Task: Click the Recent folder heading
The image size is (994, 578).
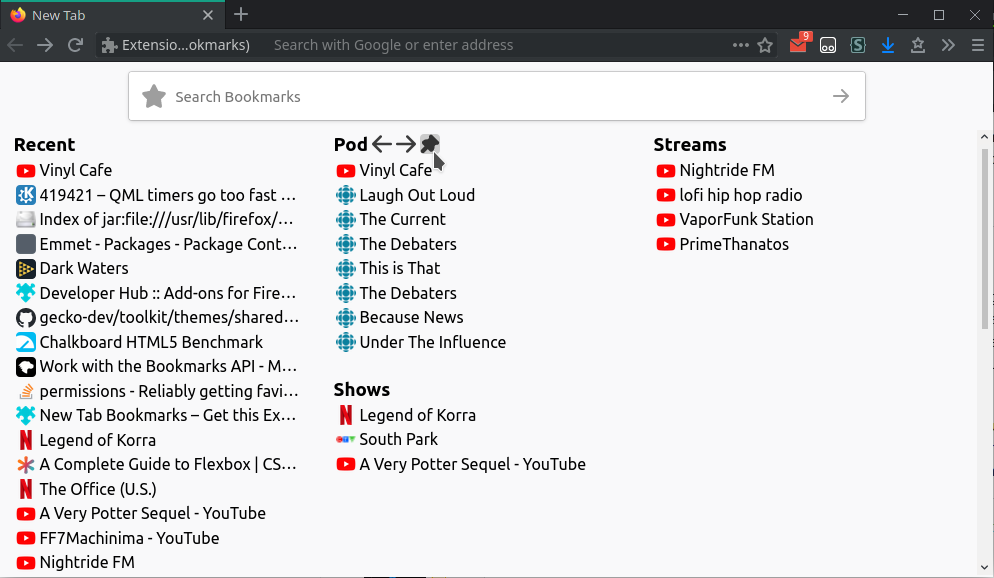Action: pos(44,144)
